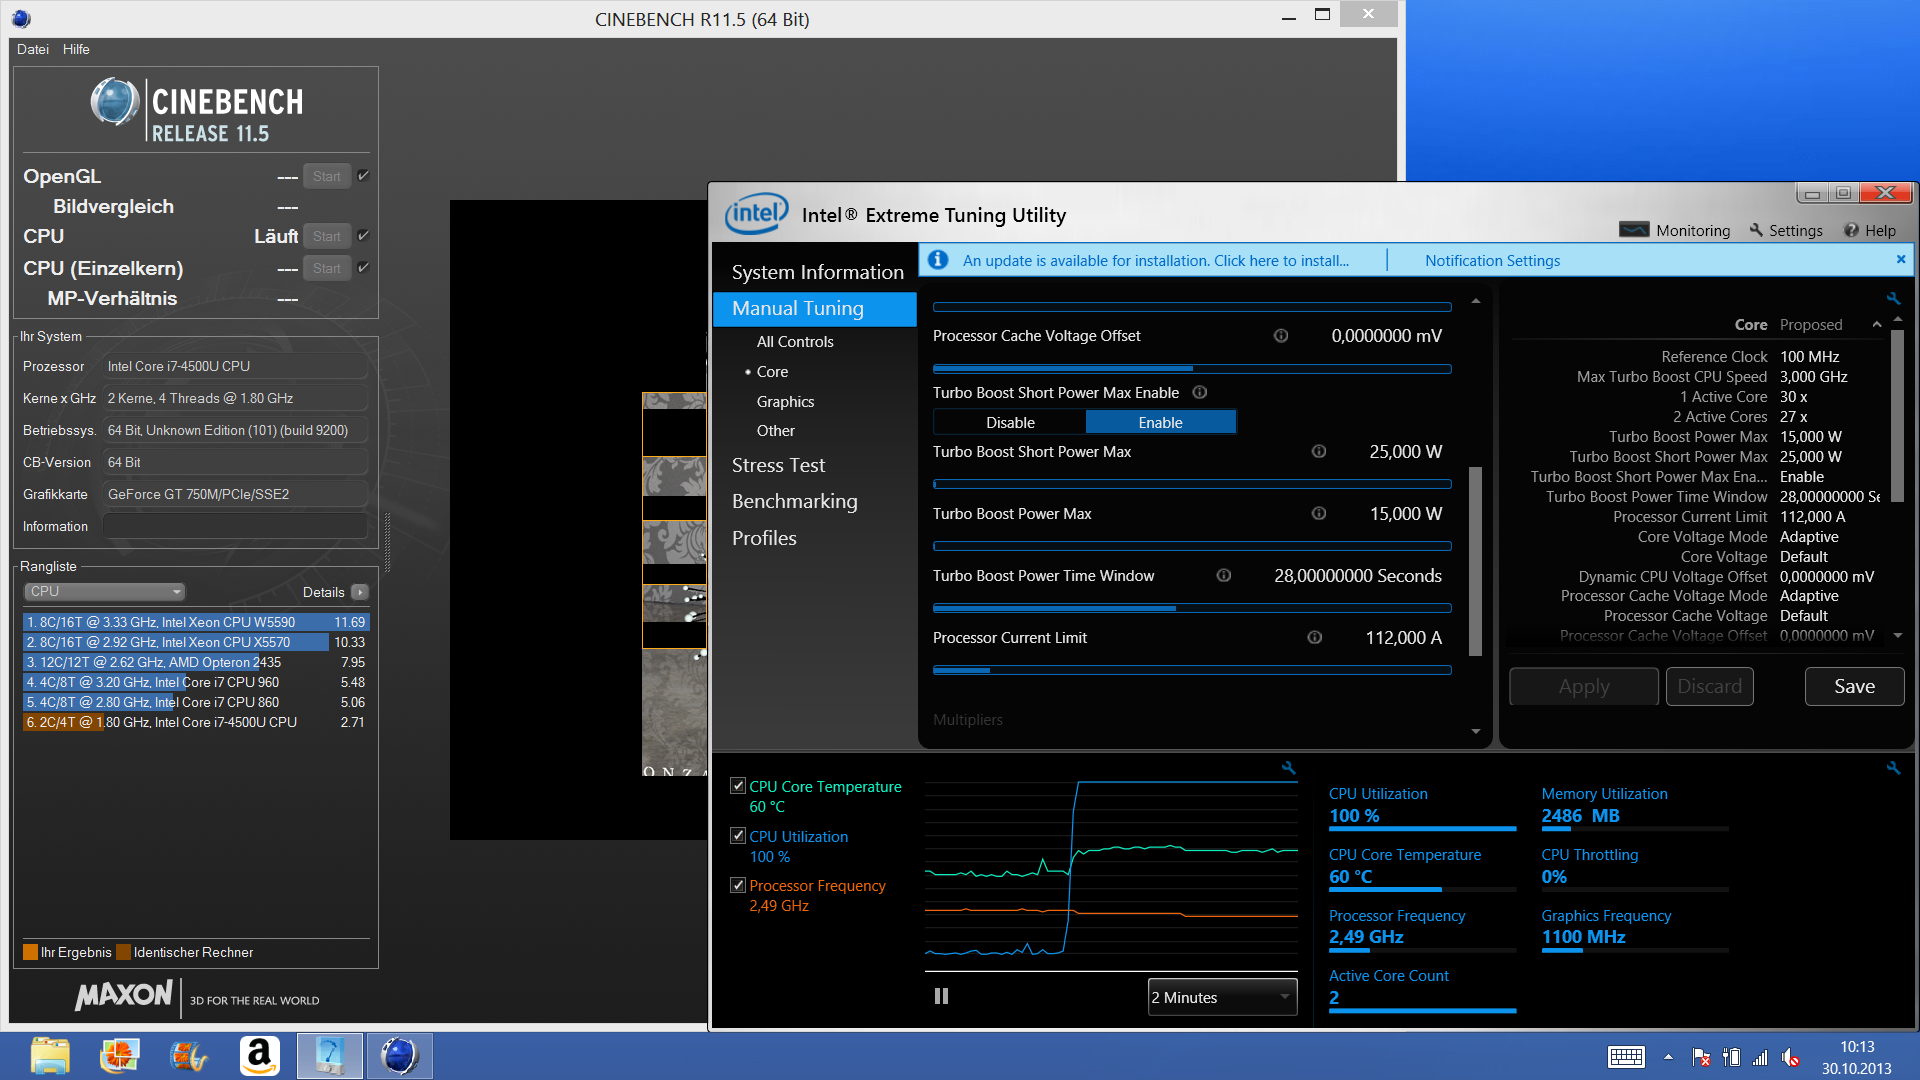
Task: Pause the monitoring graph
Action: pos(941,996)
